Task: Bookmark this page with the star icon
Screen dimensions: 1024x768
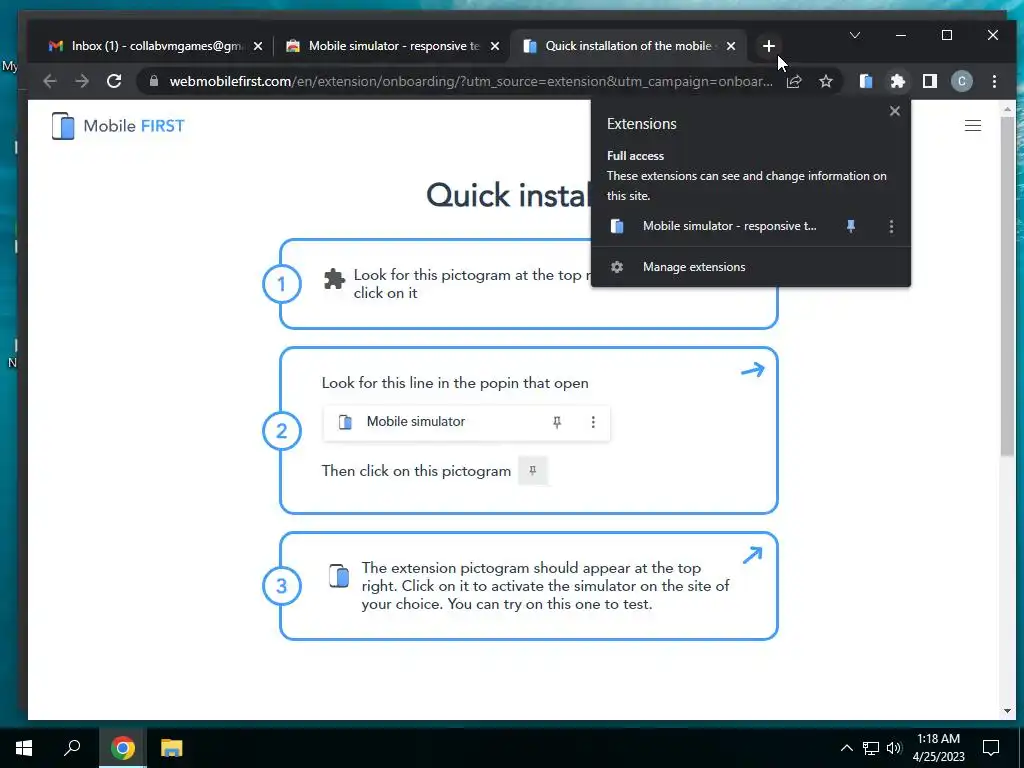Action: [826, 81]
